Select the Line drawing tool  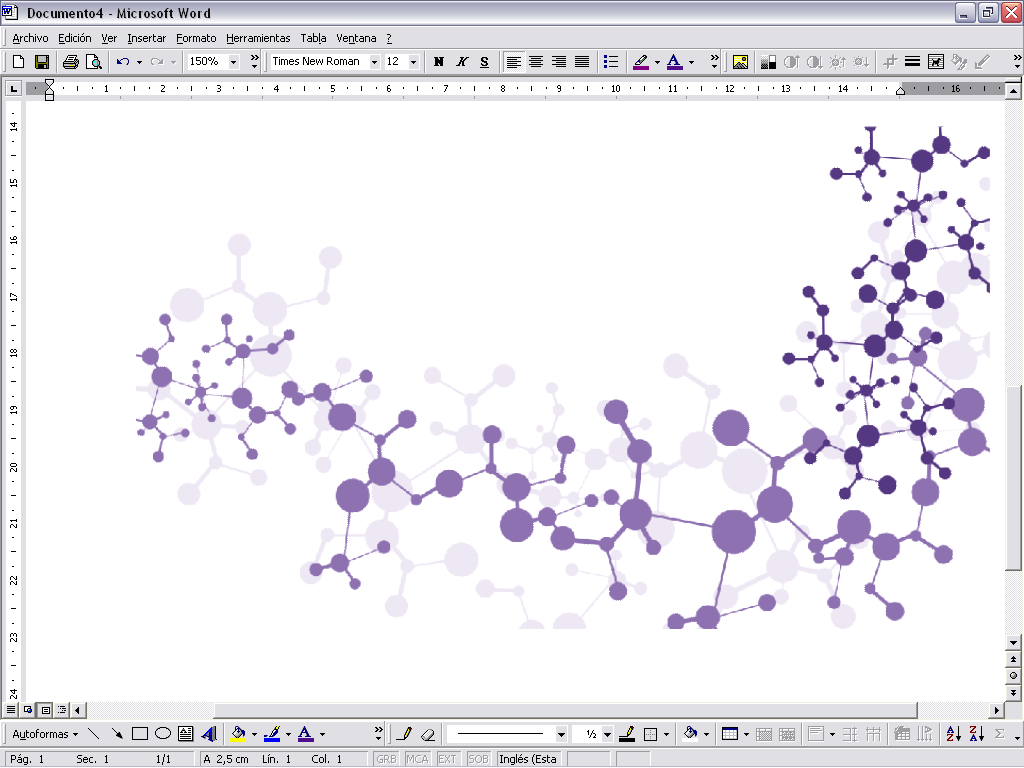click(x=93, y=733)
